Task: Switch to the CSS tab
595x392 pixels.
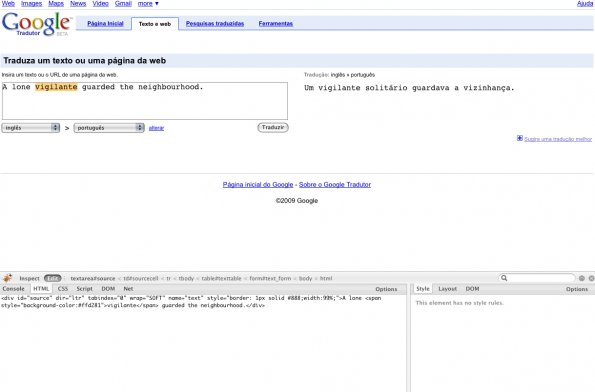Action: coord(63,289)
